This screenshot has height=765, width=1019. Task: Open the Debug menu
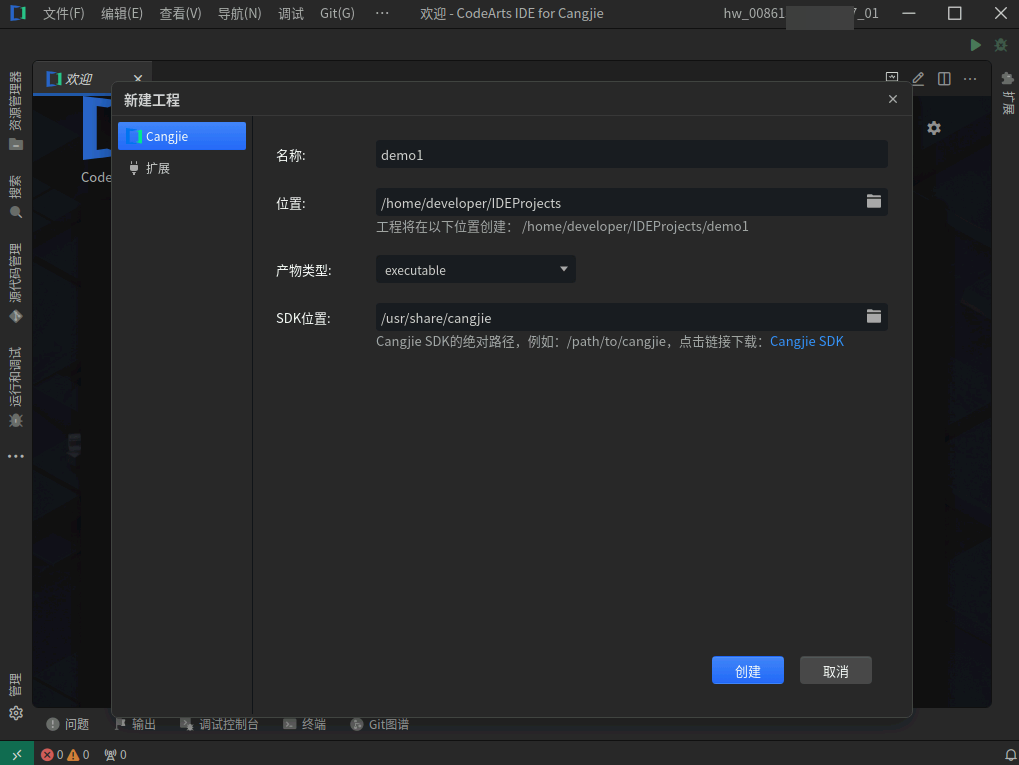(291, 14)
